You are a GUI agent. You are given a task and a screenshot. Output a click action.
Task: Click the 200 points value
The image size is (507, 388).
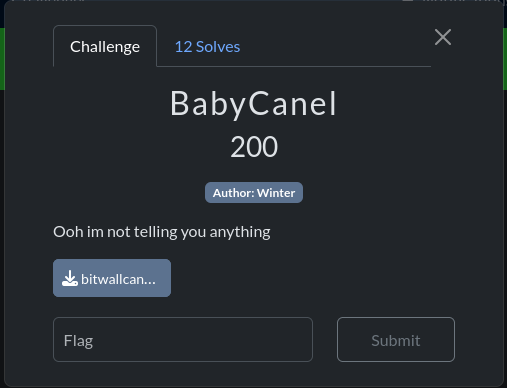click(254, 147)
